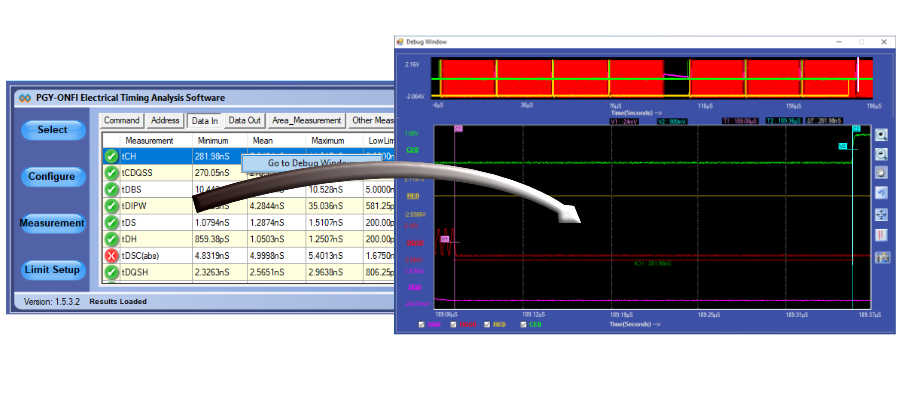Click the zoom in magnifier in Debug Window
The height and width of the screenshot is (400, 900).
click(x=881, y=135)
